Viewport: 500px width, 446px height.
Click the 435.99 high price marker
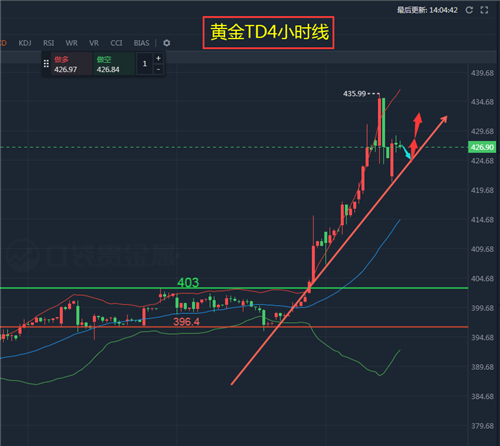point(355,94)
